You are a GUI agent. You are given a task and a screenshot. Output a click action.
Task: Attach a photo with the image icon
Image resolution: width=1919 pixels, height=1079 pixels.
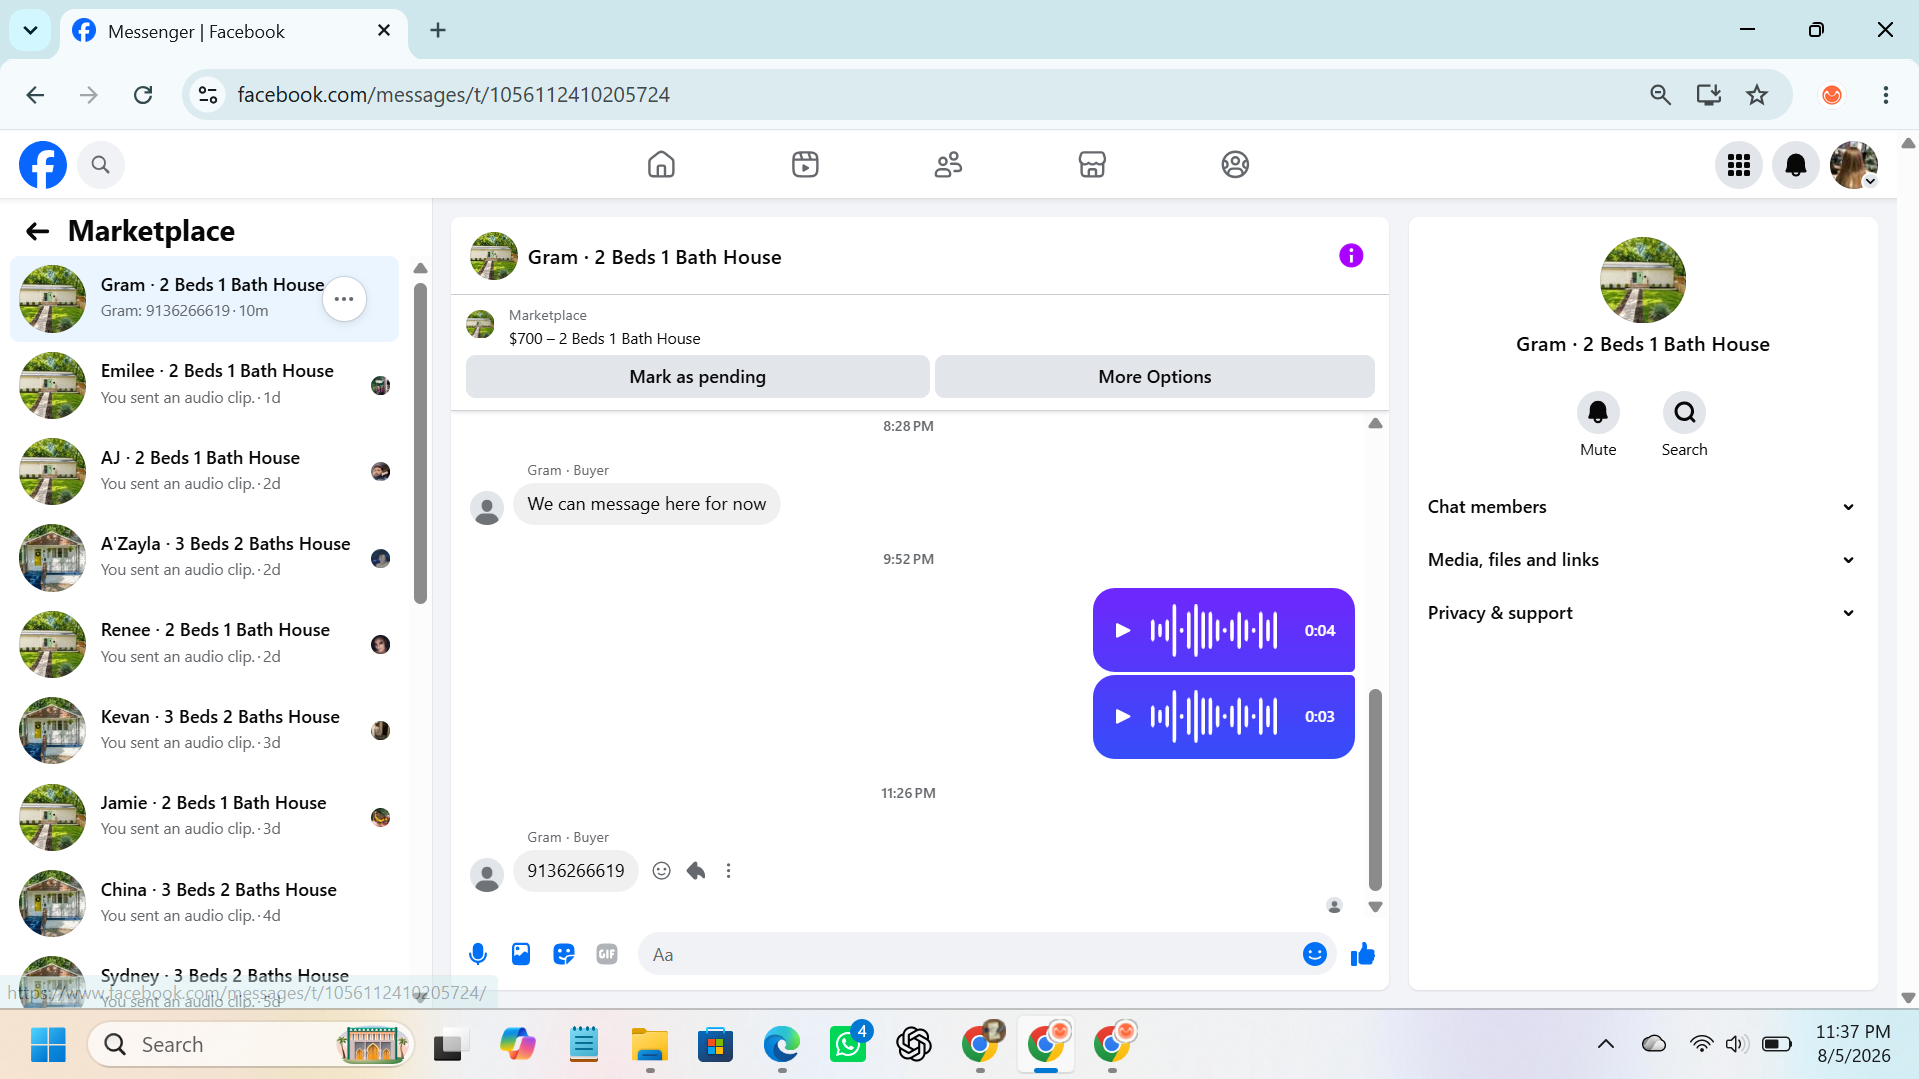521,954
